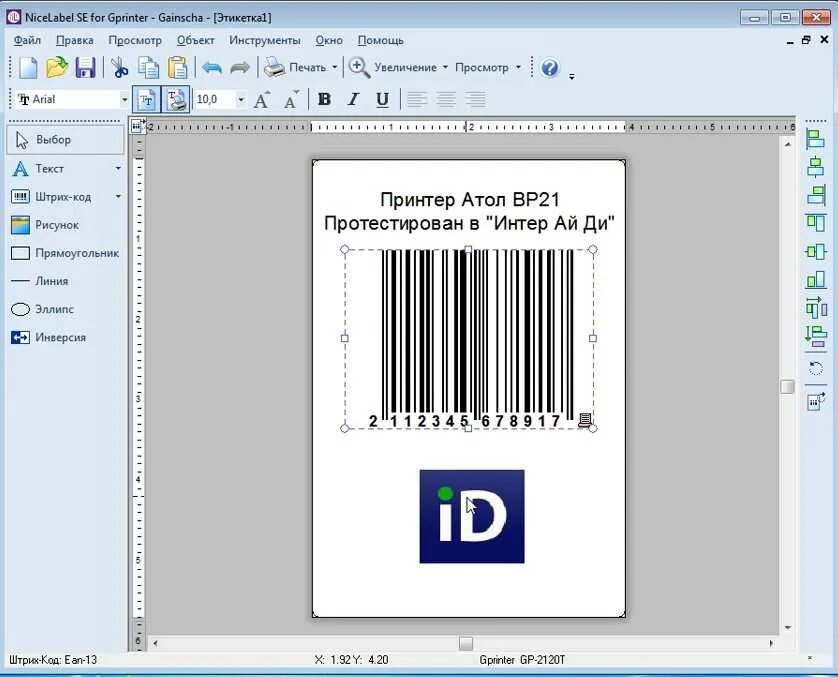Center objects horizontally in right toolbar
Image resolution: width=838 pixels, height=677 pixels.
tap(816, 167)
